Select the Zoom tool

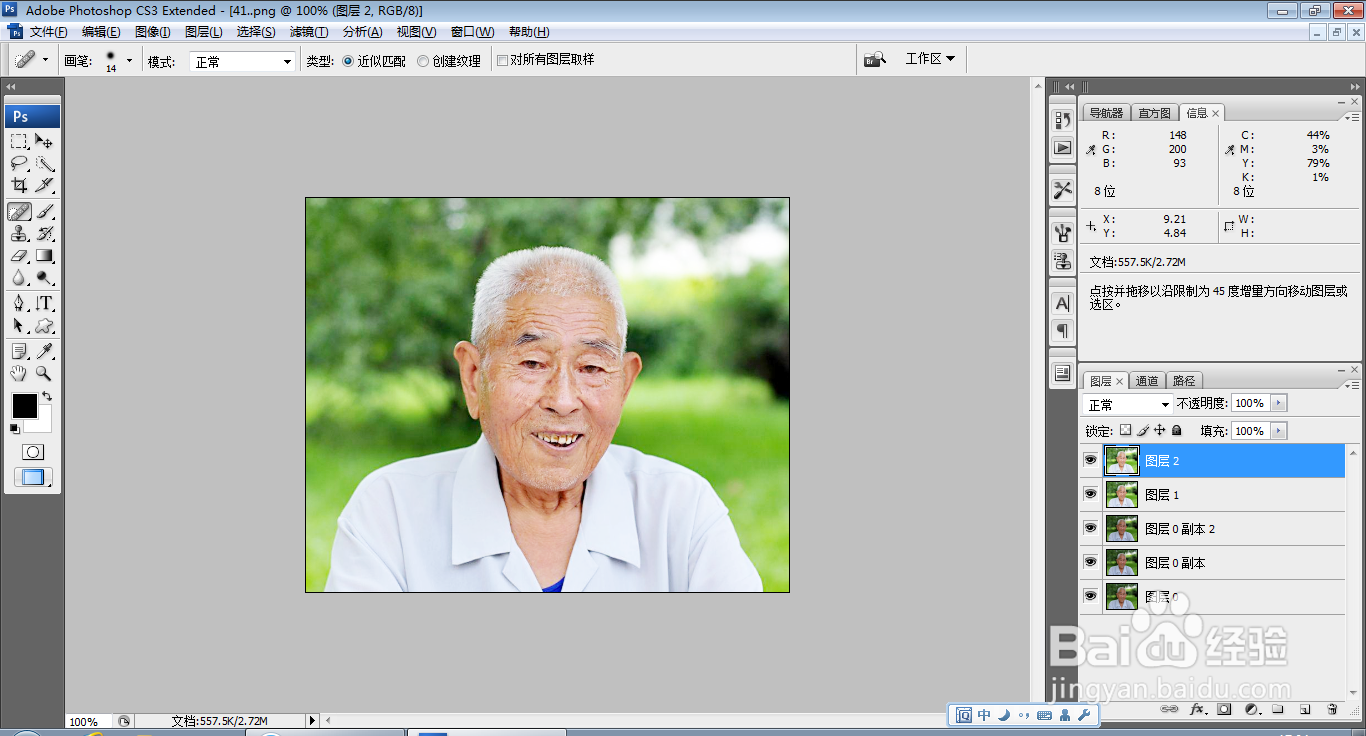[44, 373]
